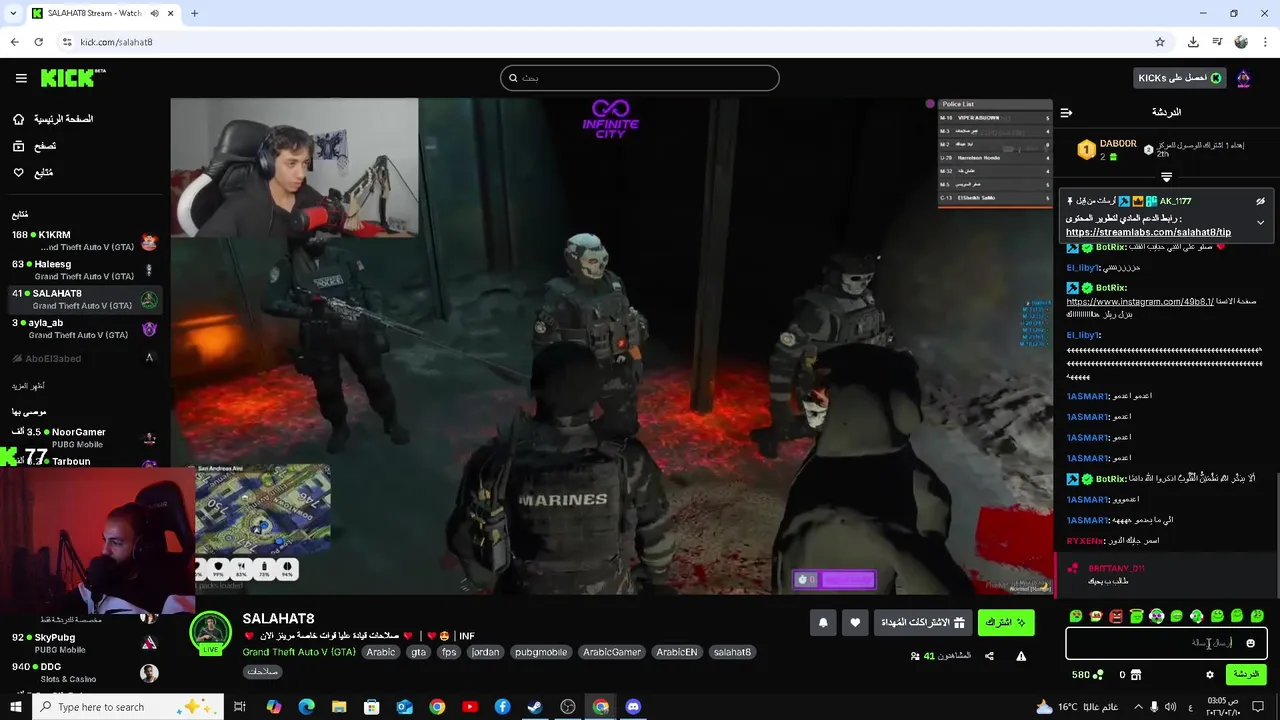The height and width of the screenshot is (720, 1280).
Task: Select the fps tag
Action: tap(449, 652)
